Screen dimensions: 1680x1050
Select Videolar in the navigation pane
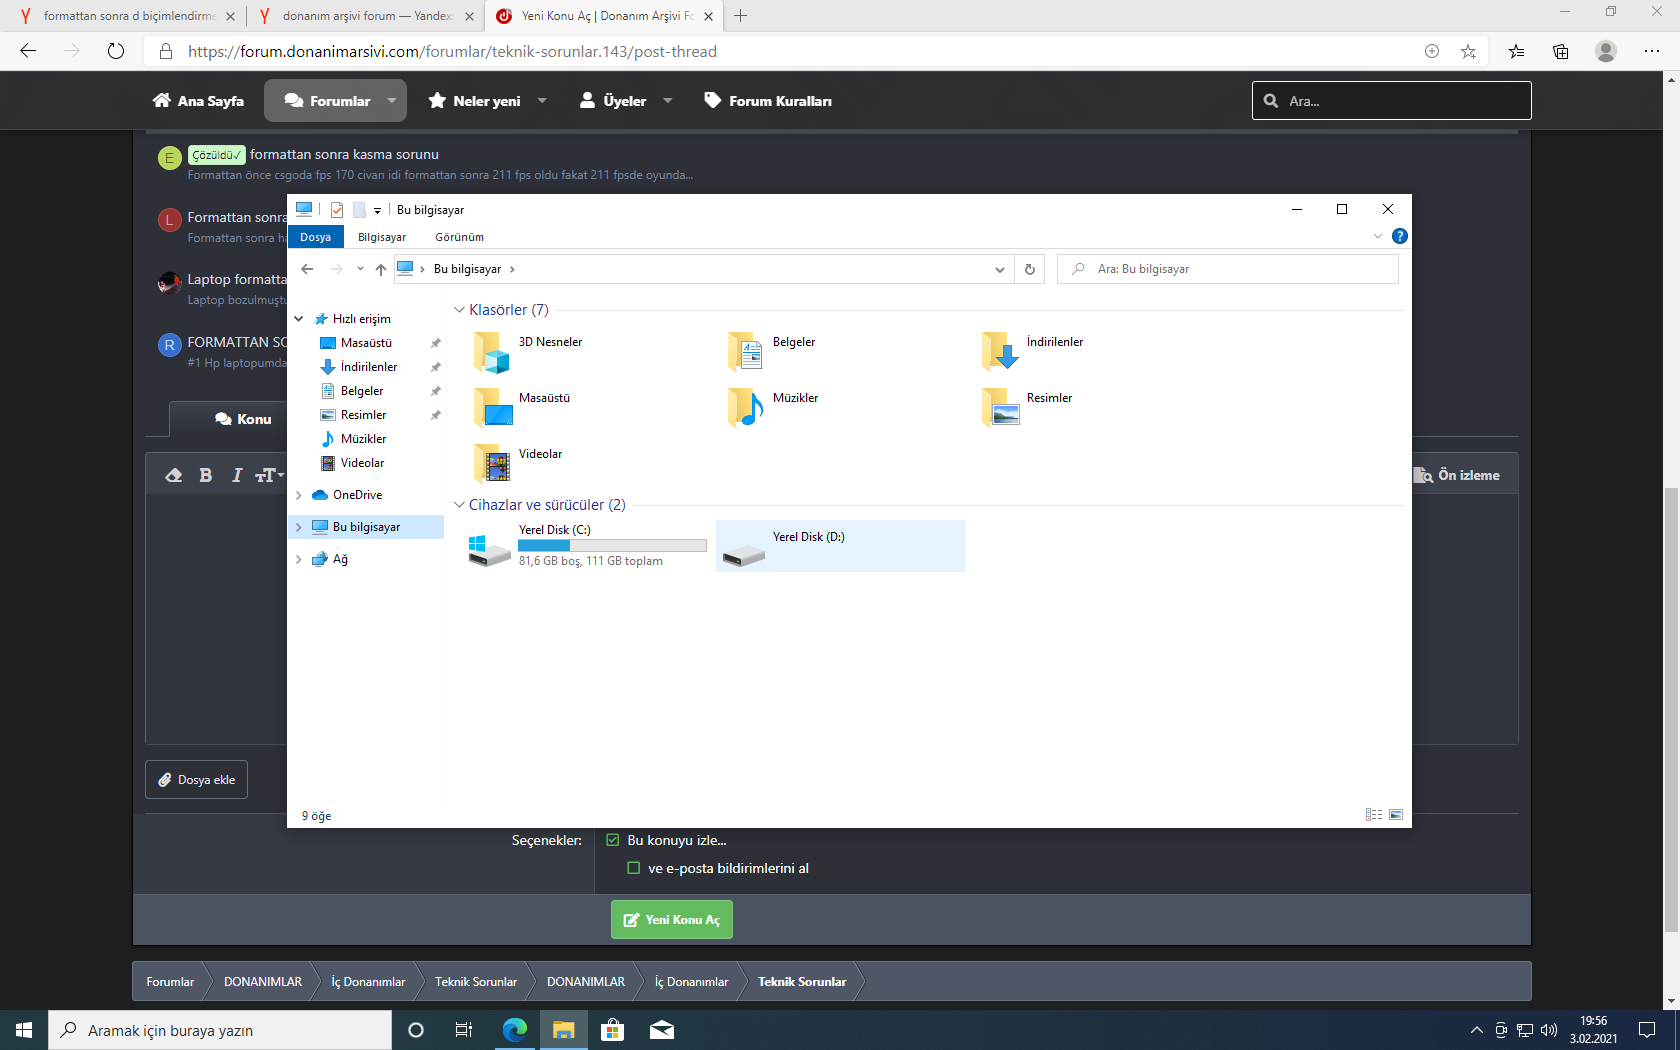[362, 463]
